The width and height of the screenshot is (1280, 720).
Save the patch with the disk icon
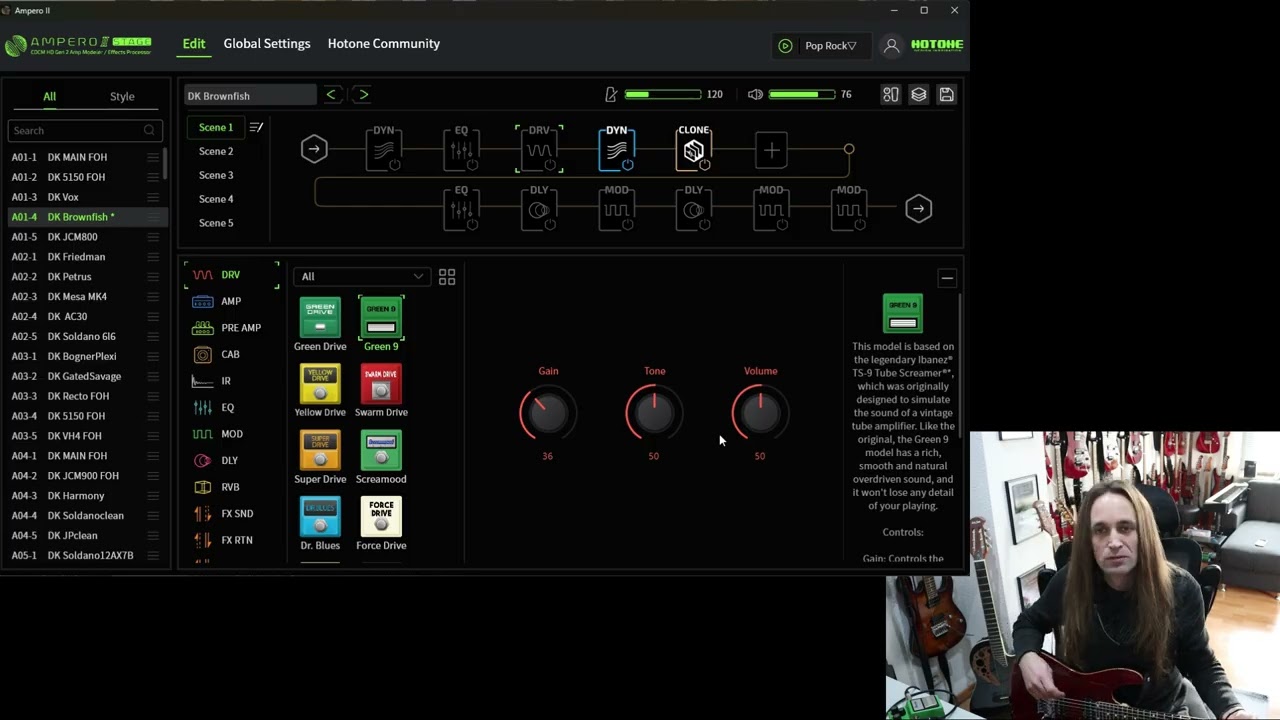pyautogui.click(x=946, y=94)
